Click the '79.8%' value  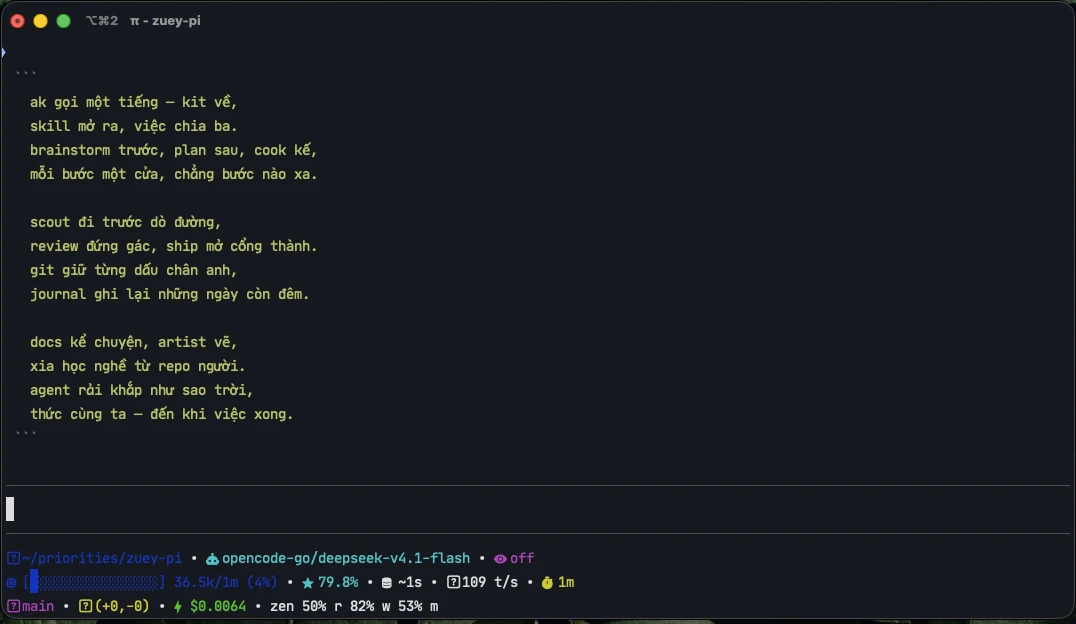(338, 582)
